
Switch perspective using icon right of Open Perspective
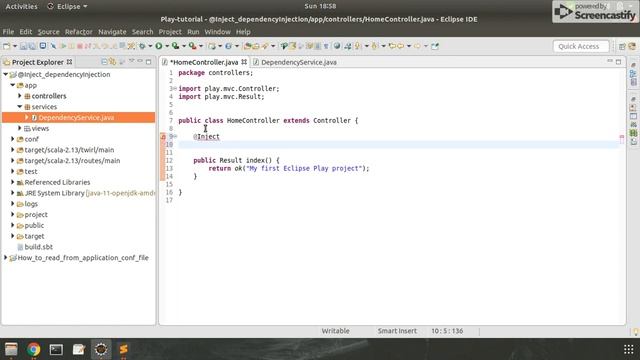(x=632, y=47)
